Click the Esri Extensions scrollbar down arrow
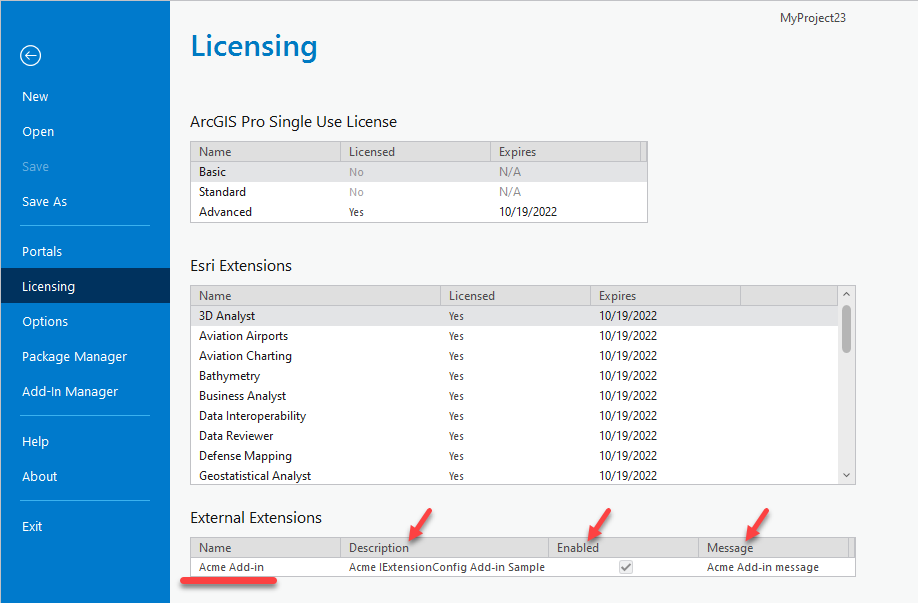Viewport: 918px width, 603px height. (846, 474)
